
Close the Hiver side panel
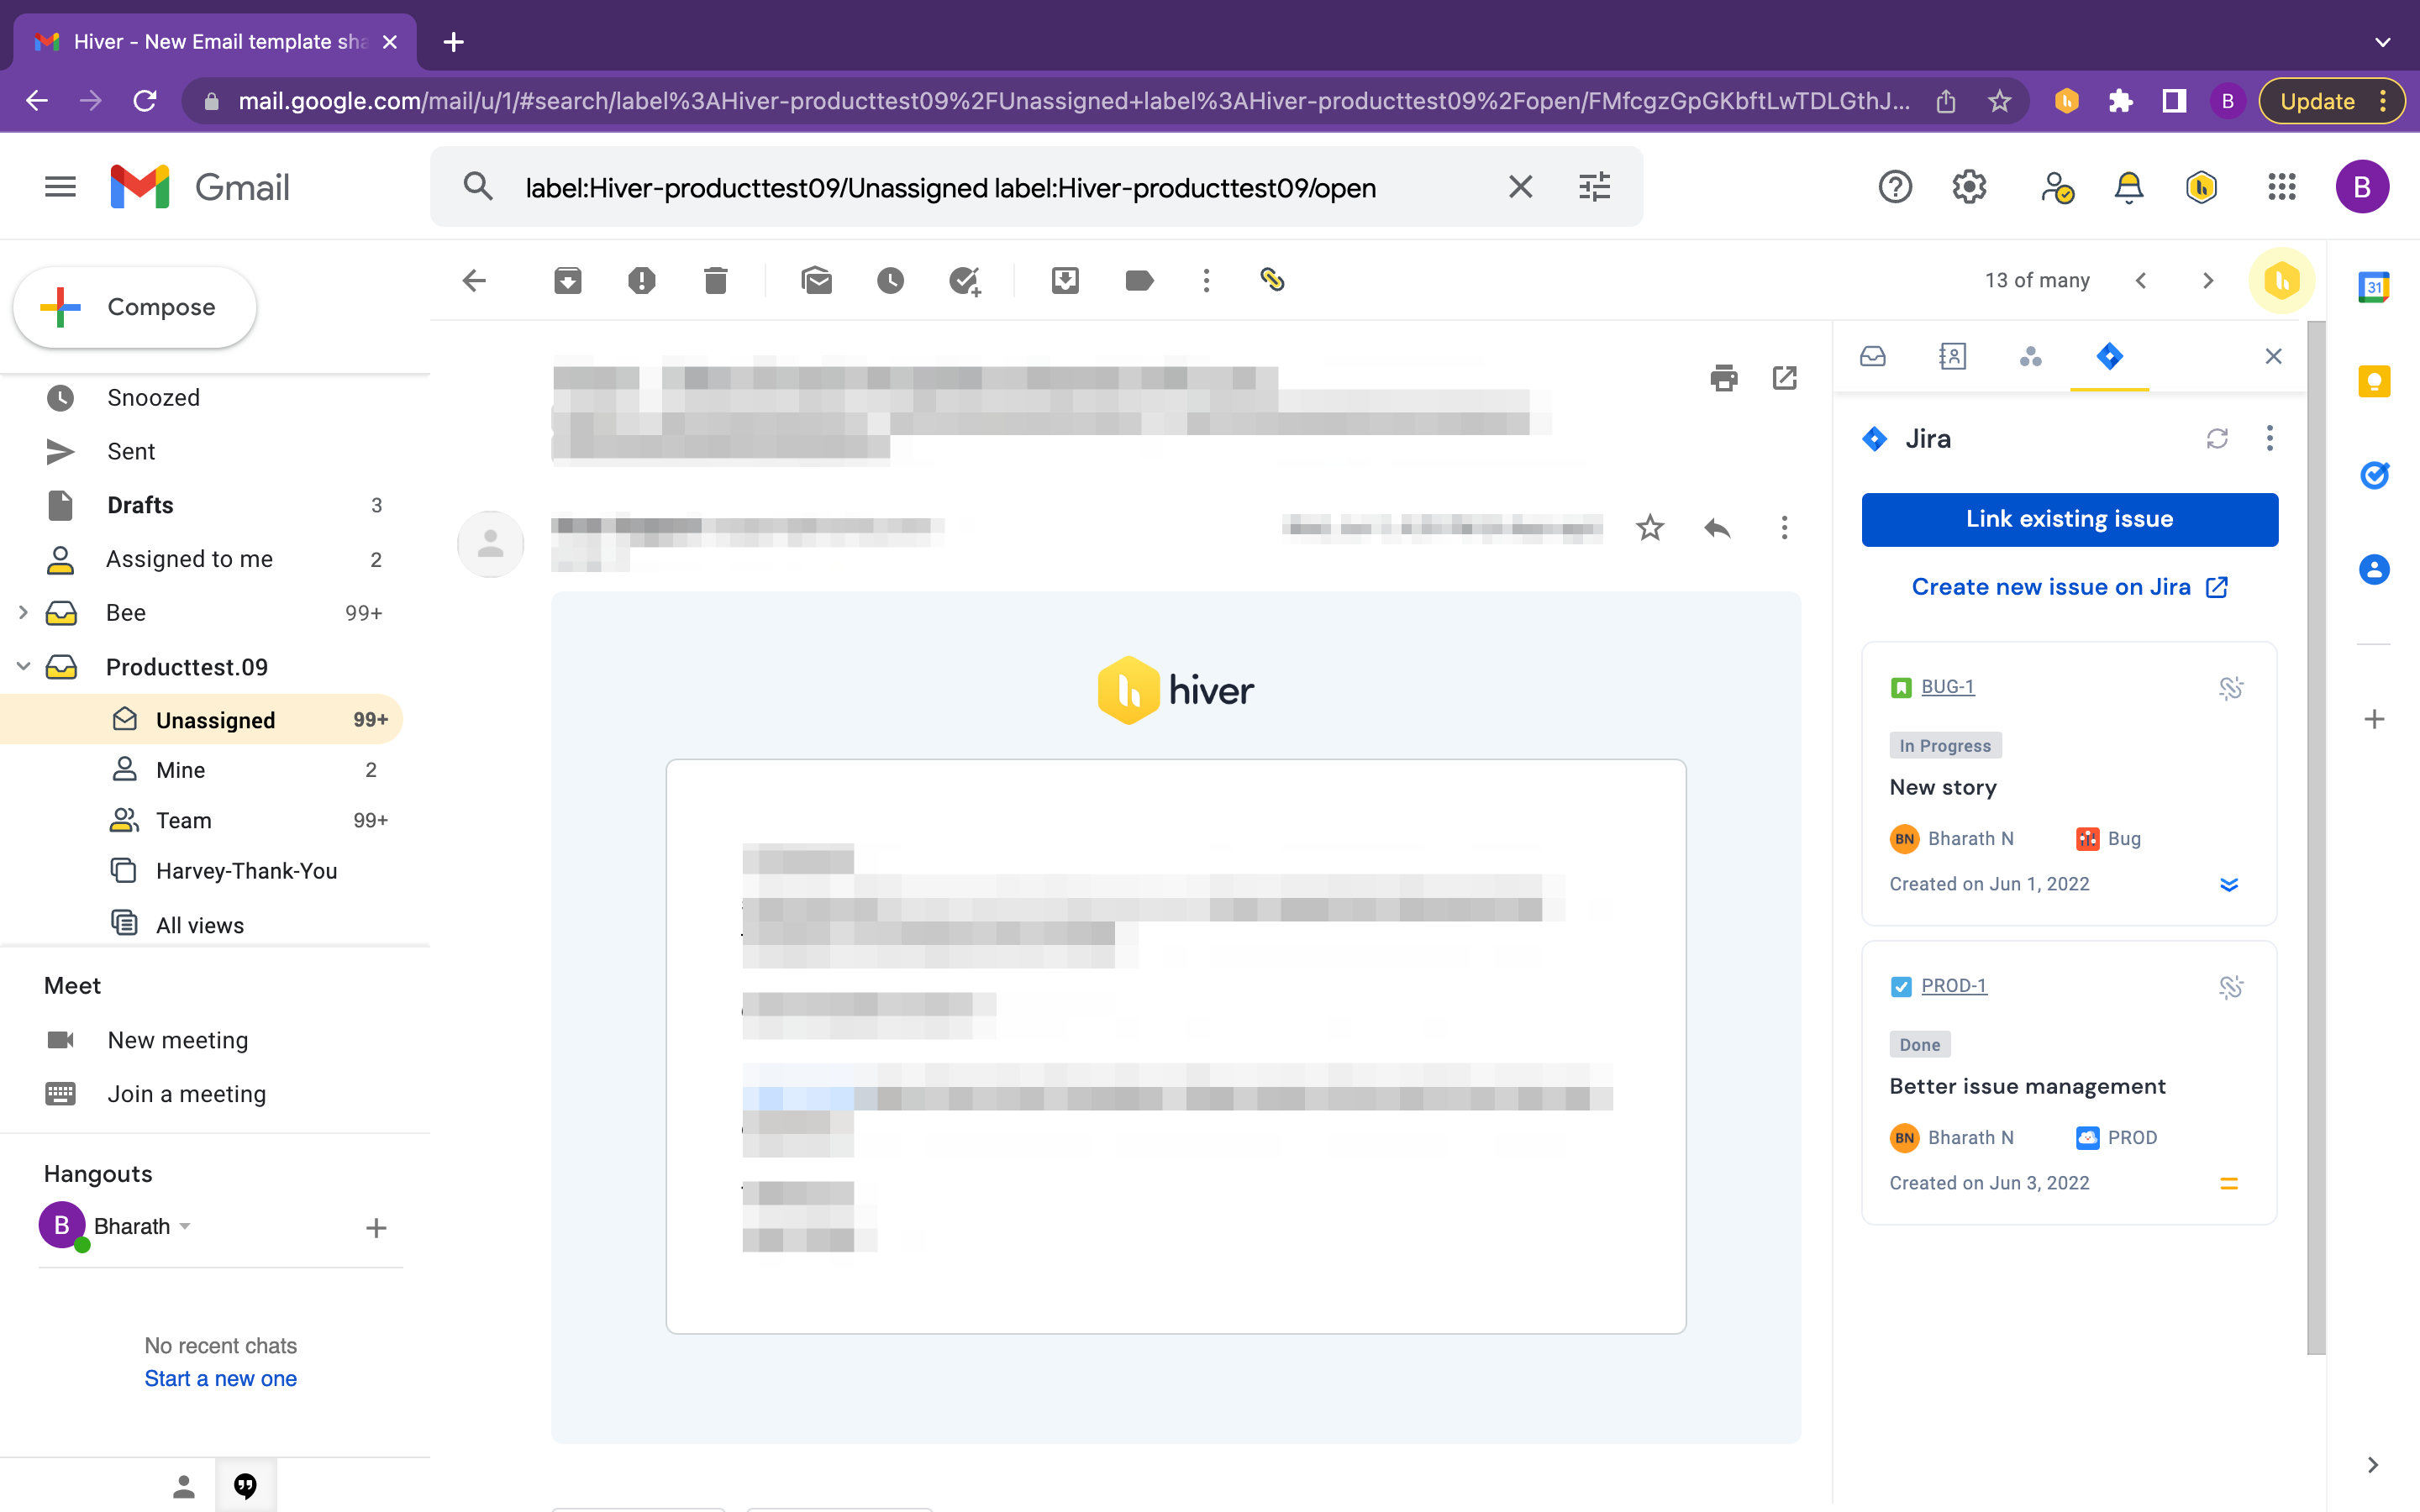pyautogui.click(x=2273, y=356)
